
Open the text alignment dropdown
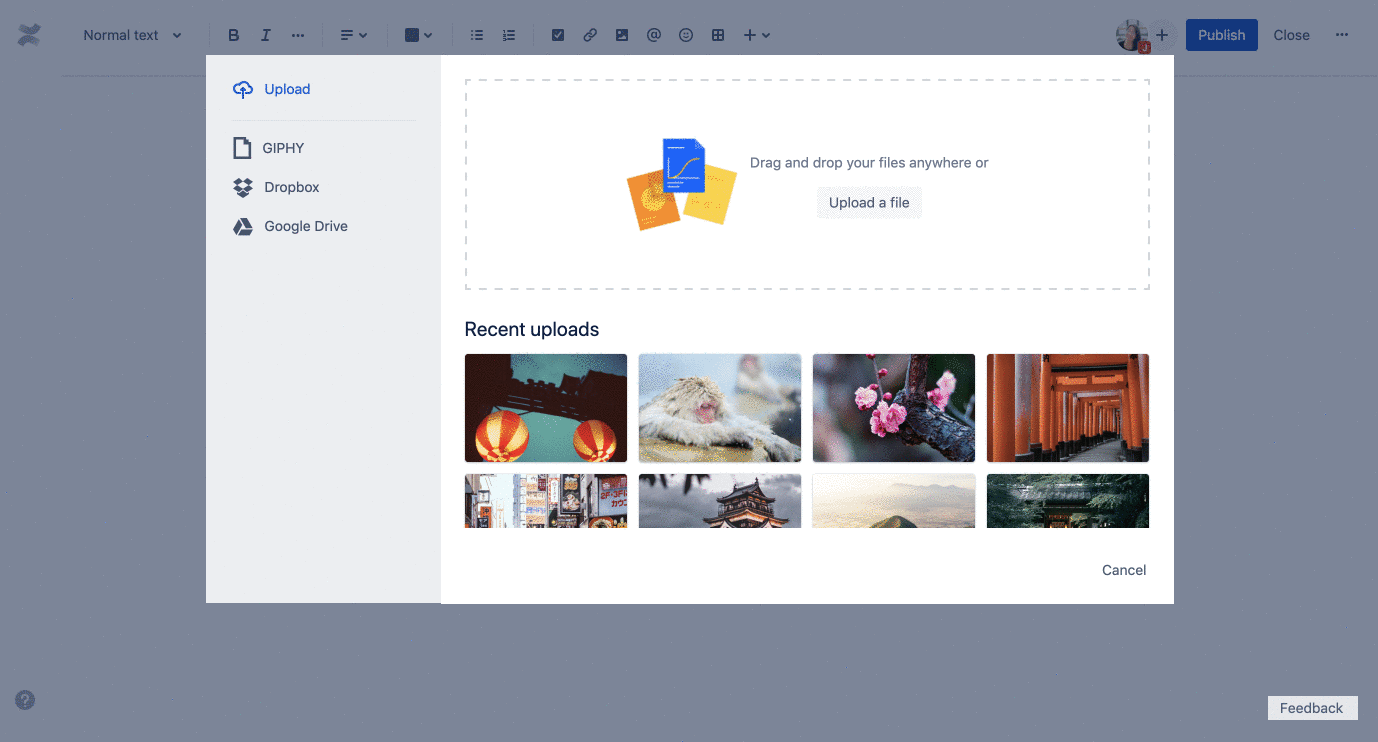[354, 35]
